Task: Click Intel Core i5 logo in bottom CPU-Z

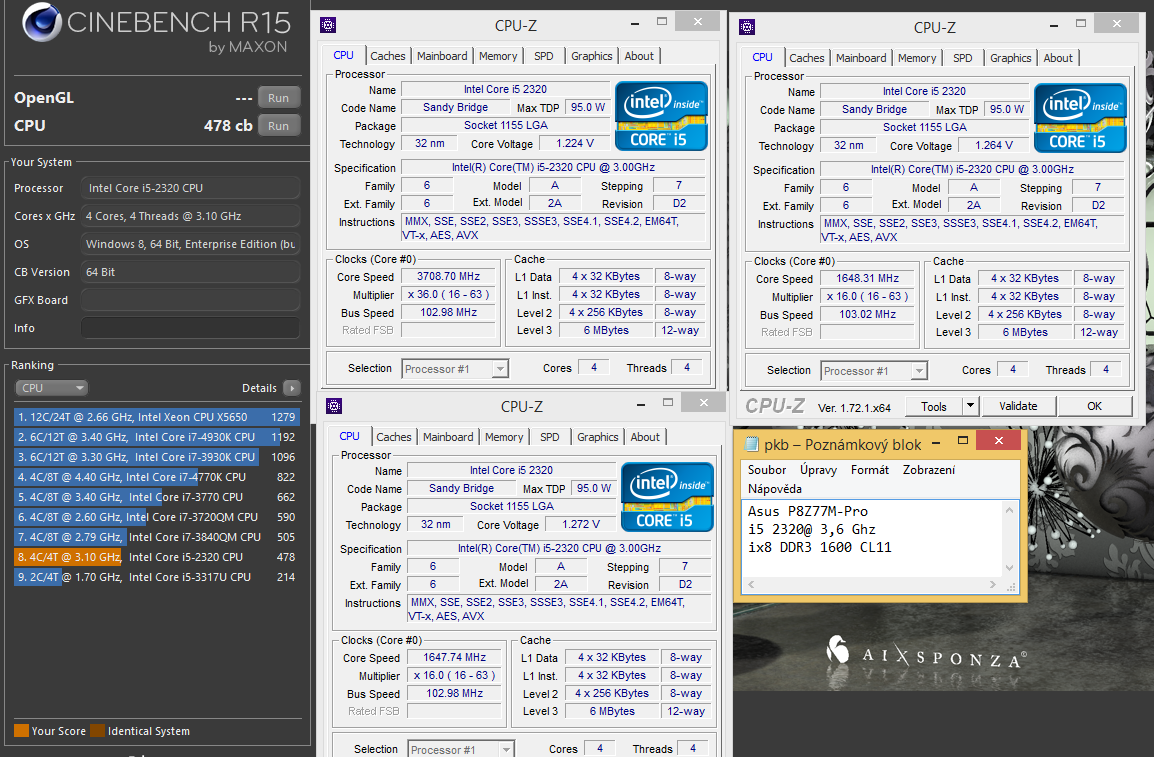Action: tap(667, 497)
